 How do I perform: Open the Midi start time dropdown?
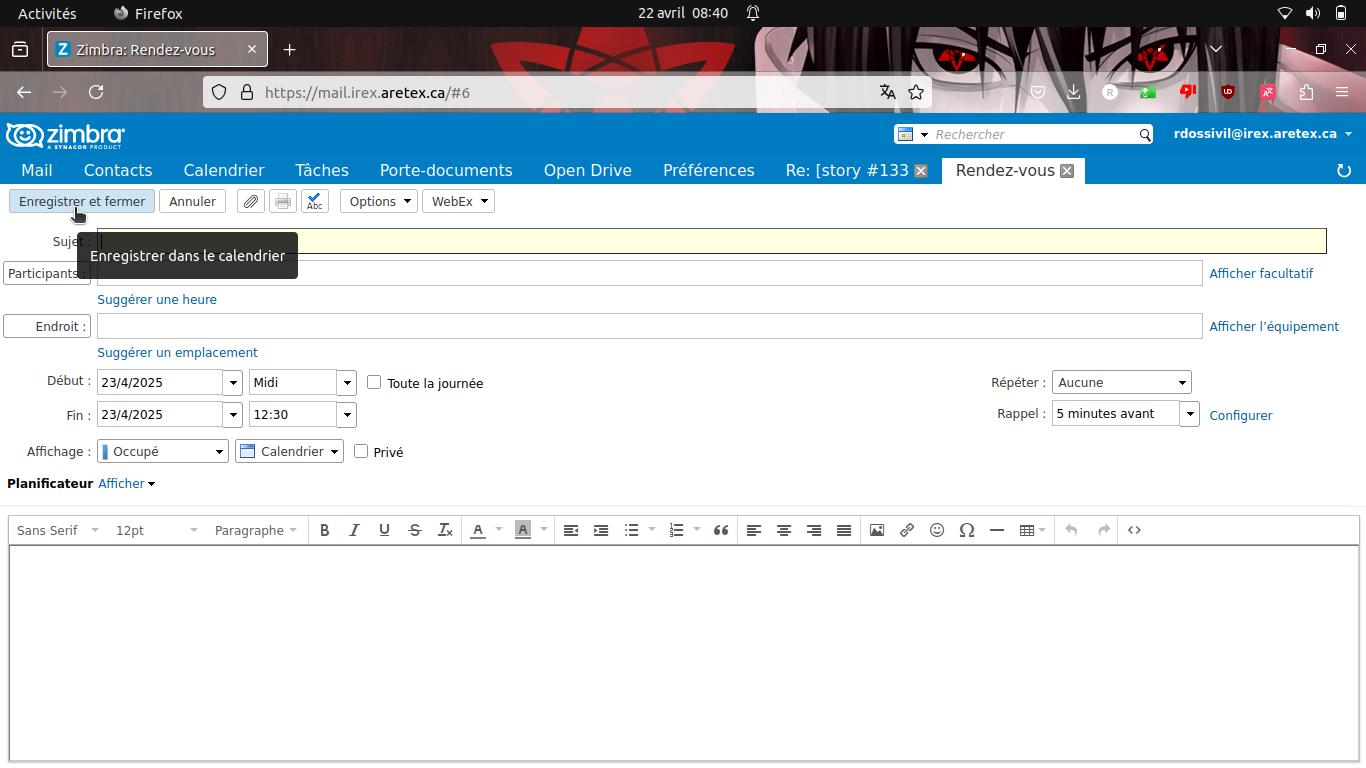[347, 383]
